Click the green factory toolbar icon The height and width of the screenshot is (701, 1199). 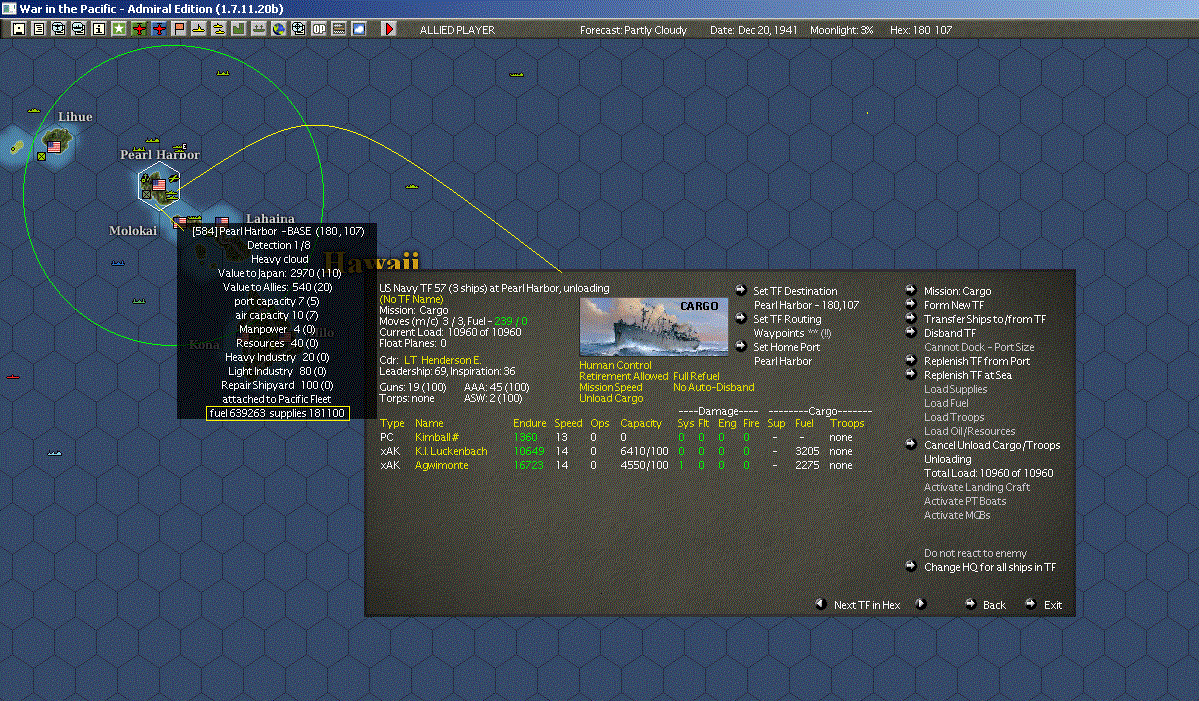[x=239, y=29]
